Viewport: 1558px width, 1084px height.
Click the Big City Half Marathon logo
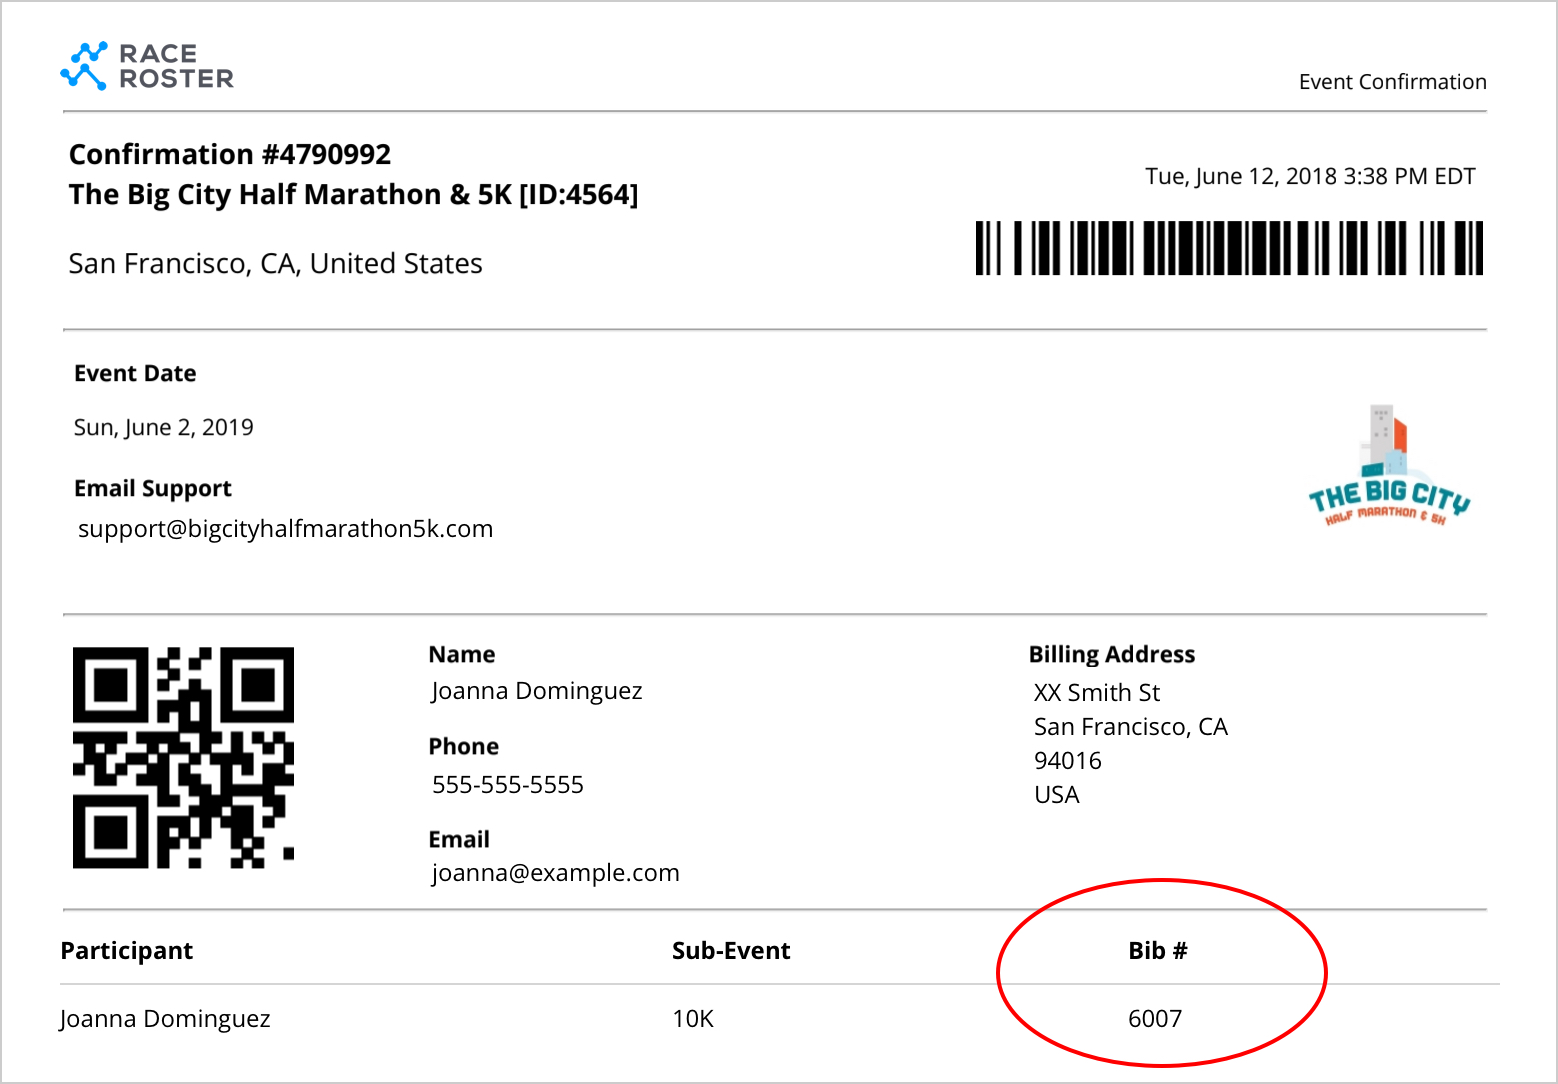pos(1389,467)
